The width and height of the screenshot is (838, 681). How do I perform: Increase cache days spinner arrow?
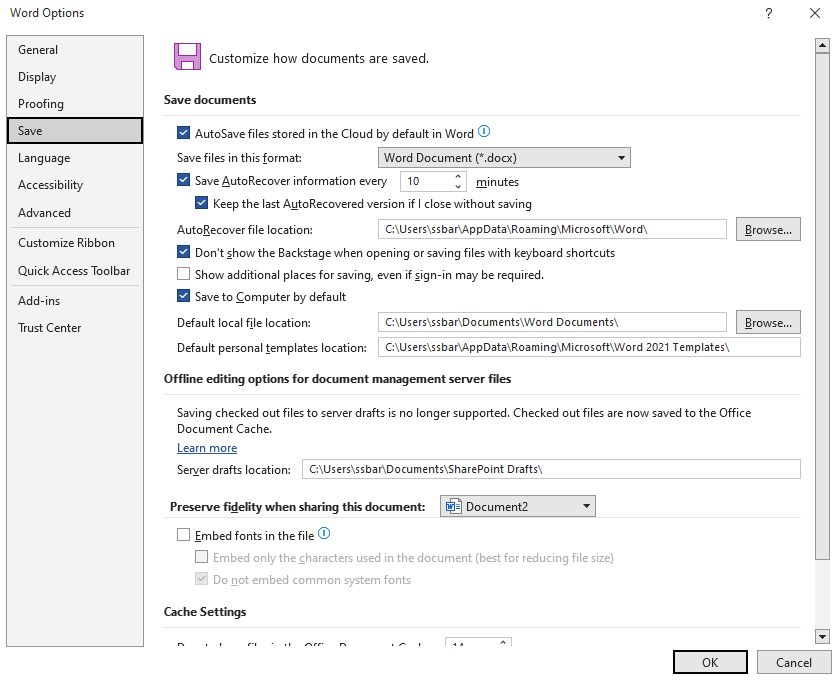[x=503, y=642]
